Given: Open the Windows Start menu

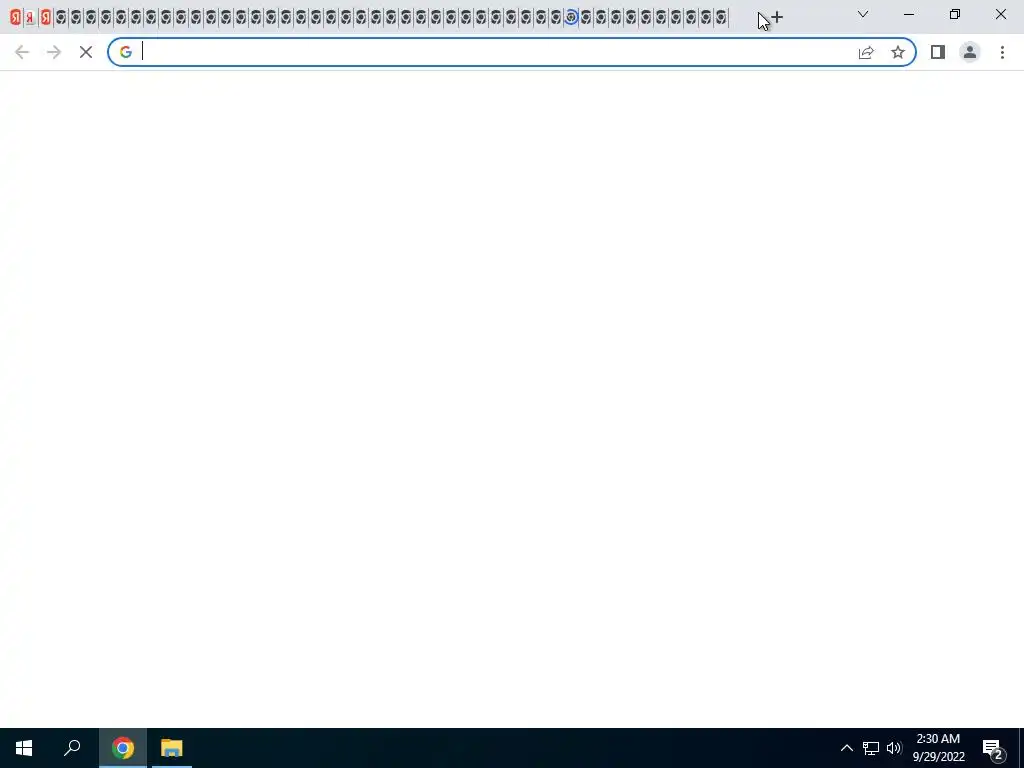Looking at the screenshot, I should coord(24,748).
